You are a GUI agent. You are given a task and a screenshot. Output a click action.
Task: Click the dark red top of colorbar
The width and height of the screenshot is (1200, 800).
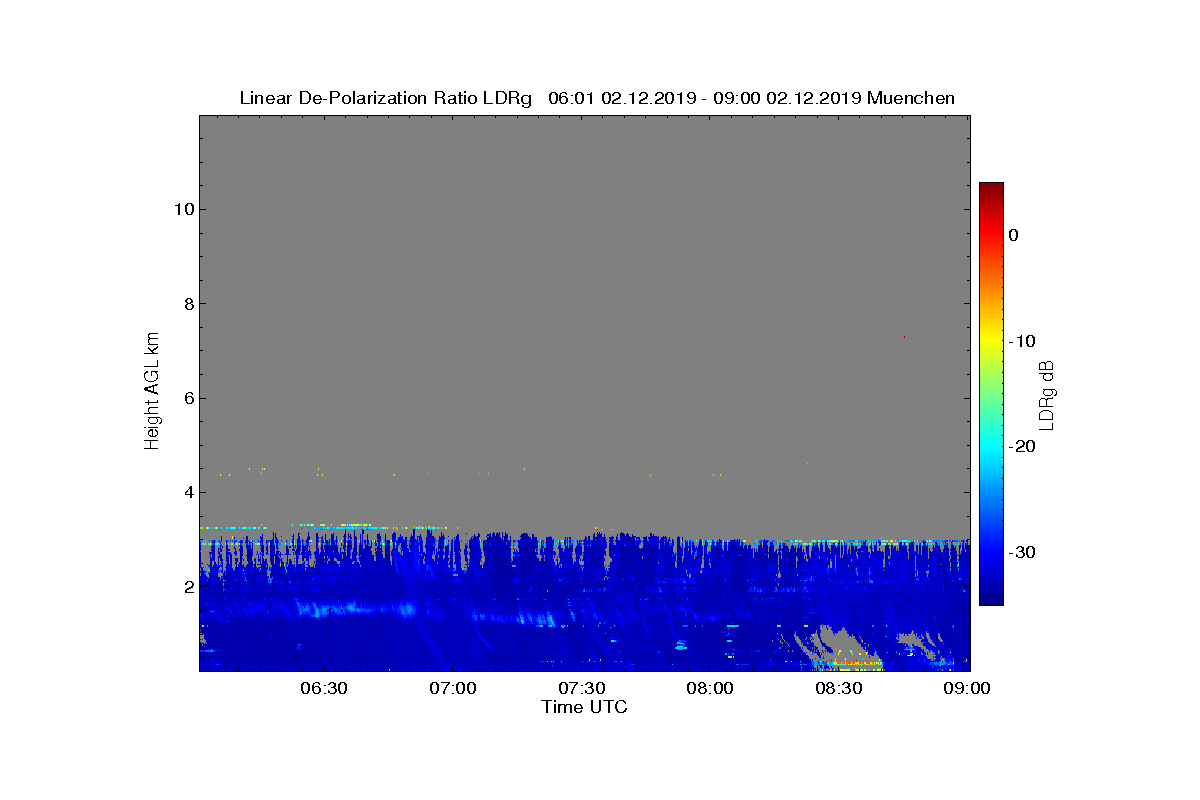pos(991,190)
